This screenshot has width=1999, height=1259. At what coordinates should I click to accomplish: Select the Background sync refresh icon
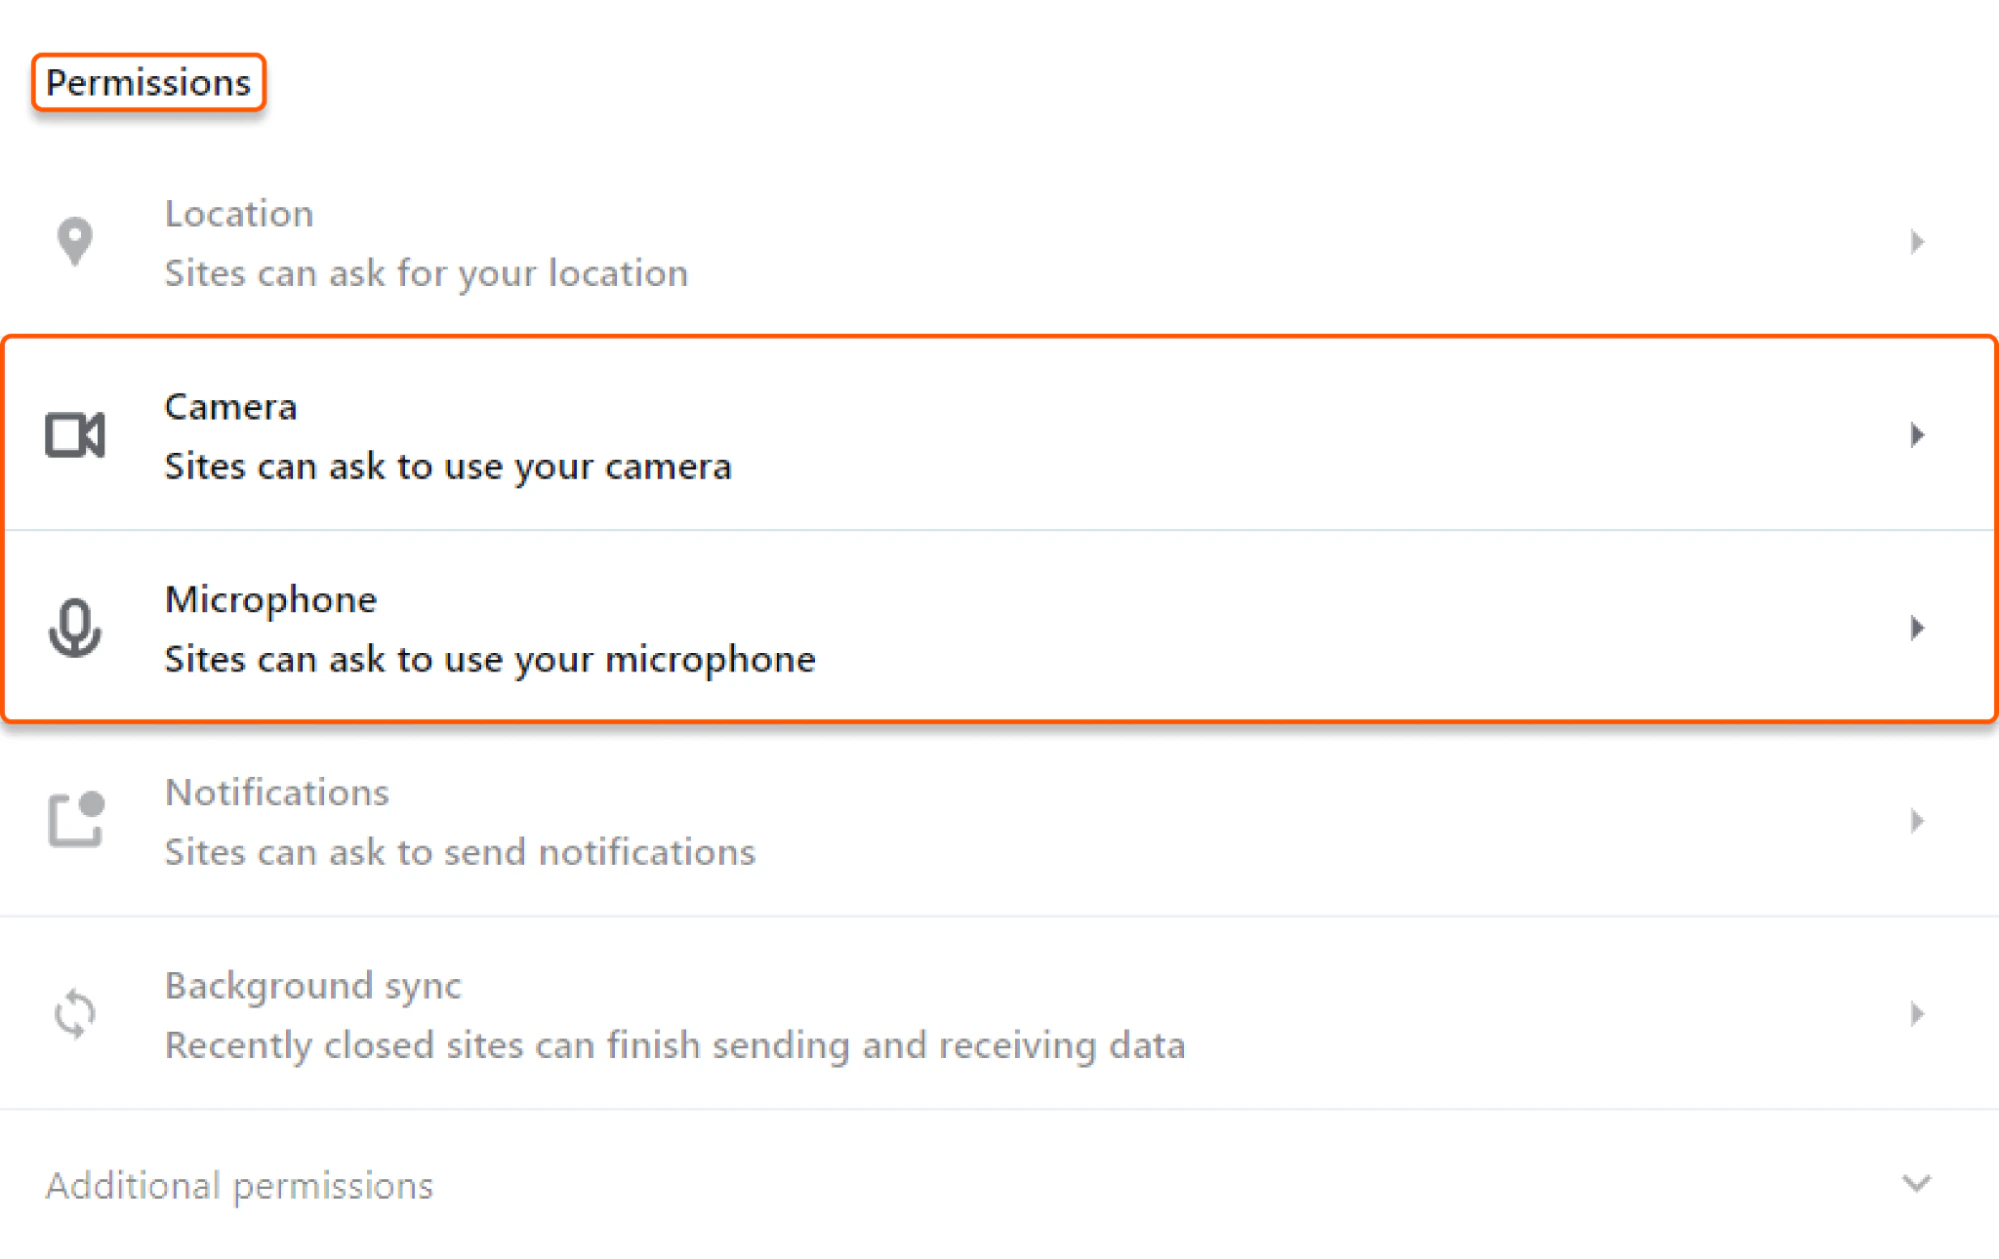click(x=74, y=1013)
